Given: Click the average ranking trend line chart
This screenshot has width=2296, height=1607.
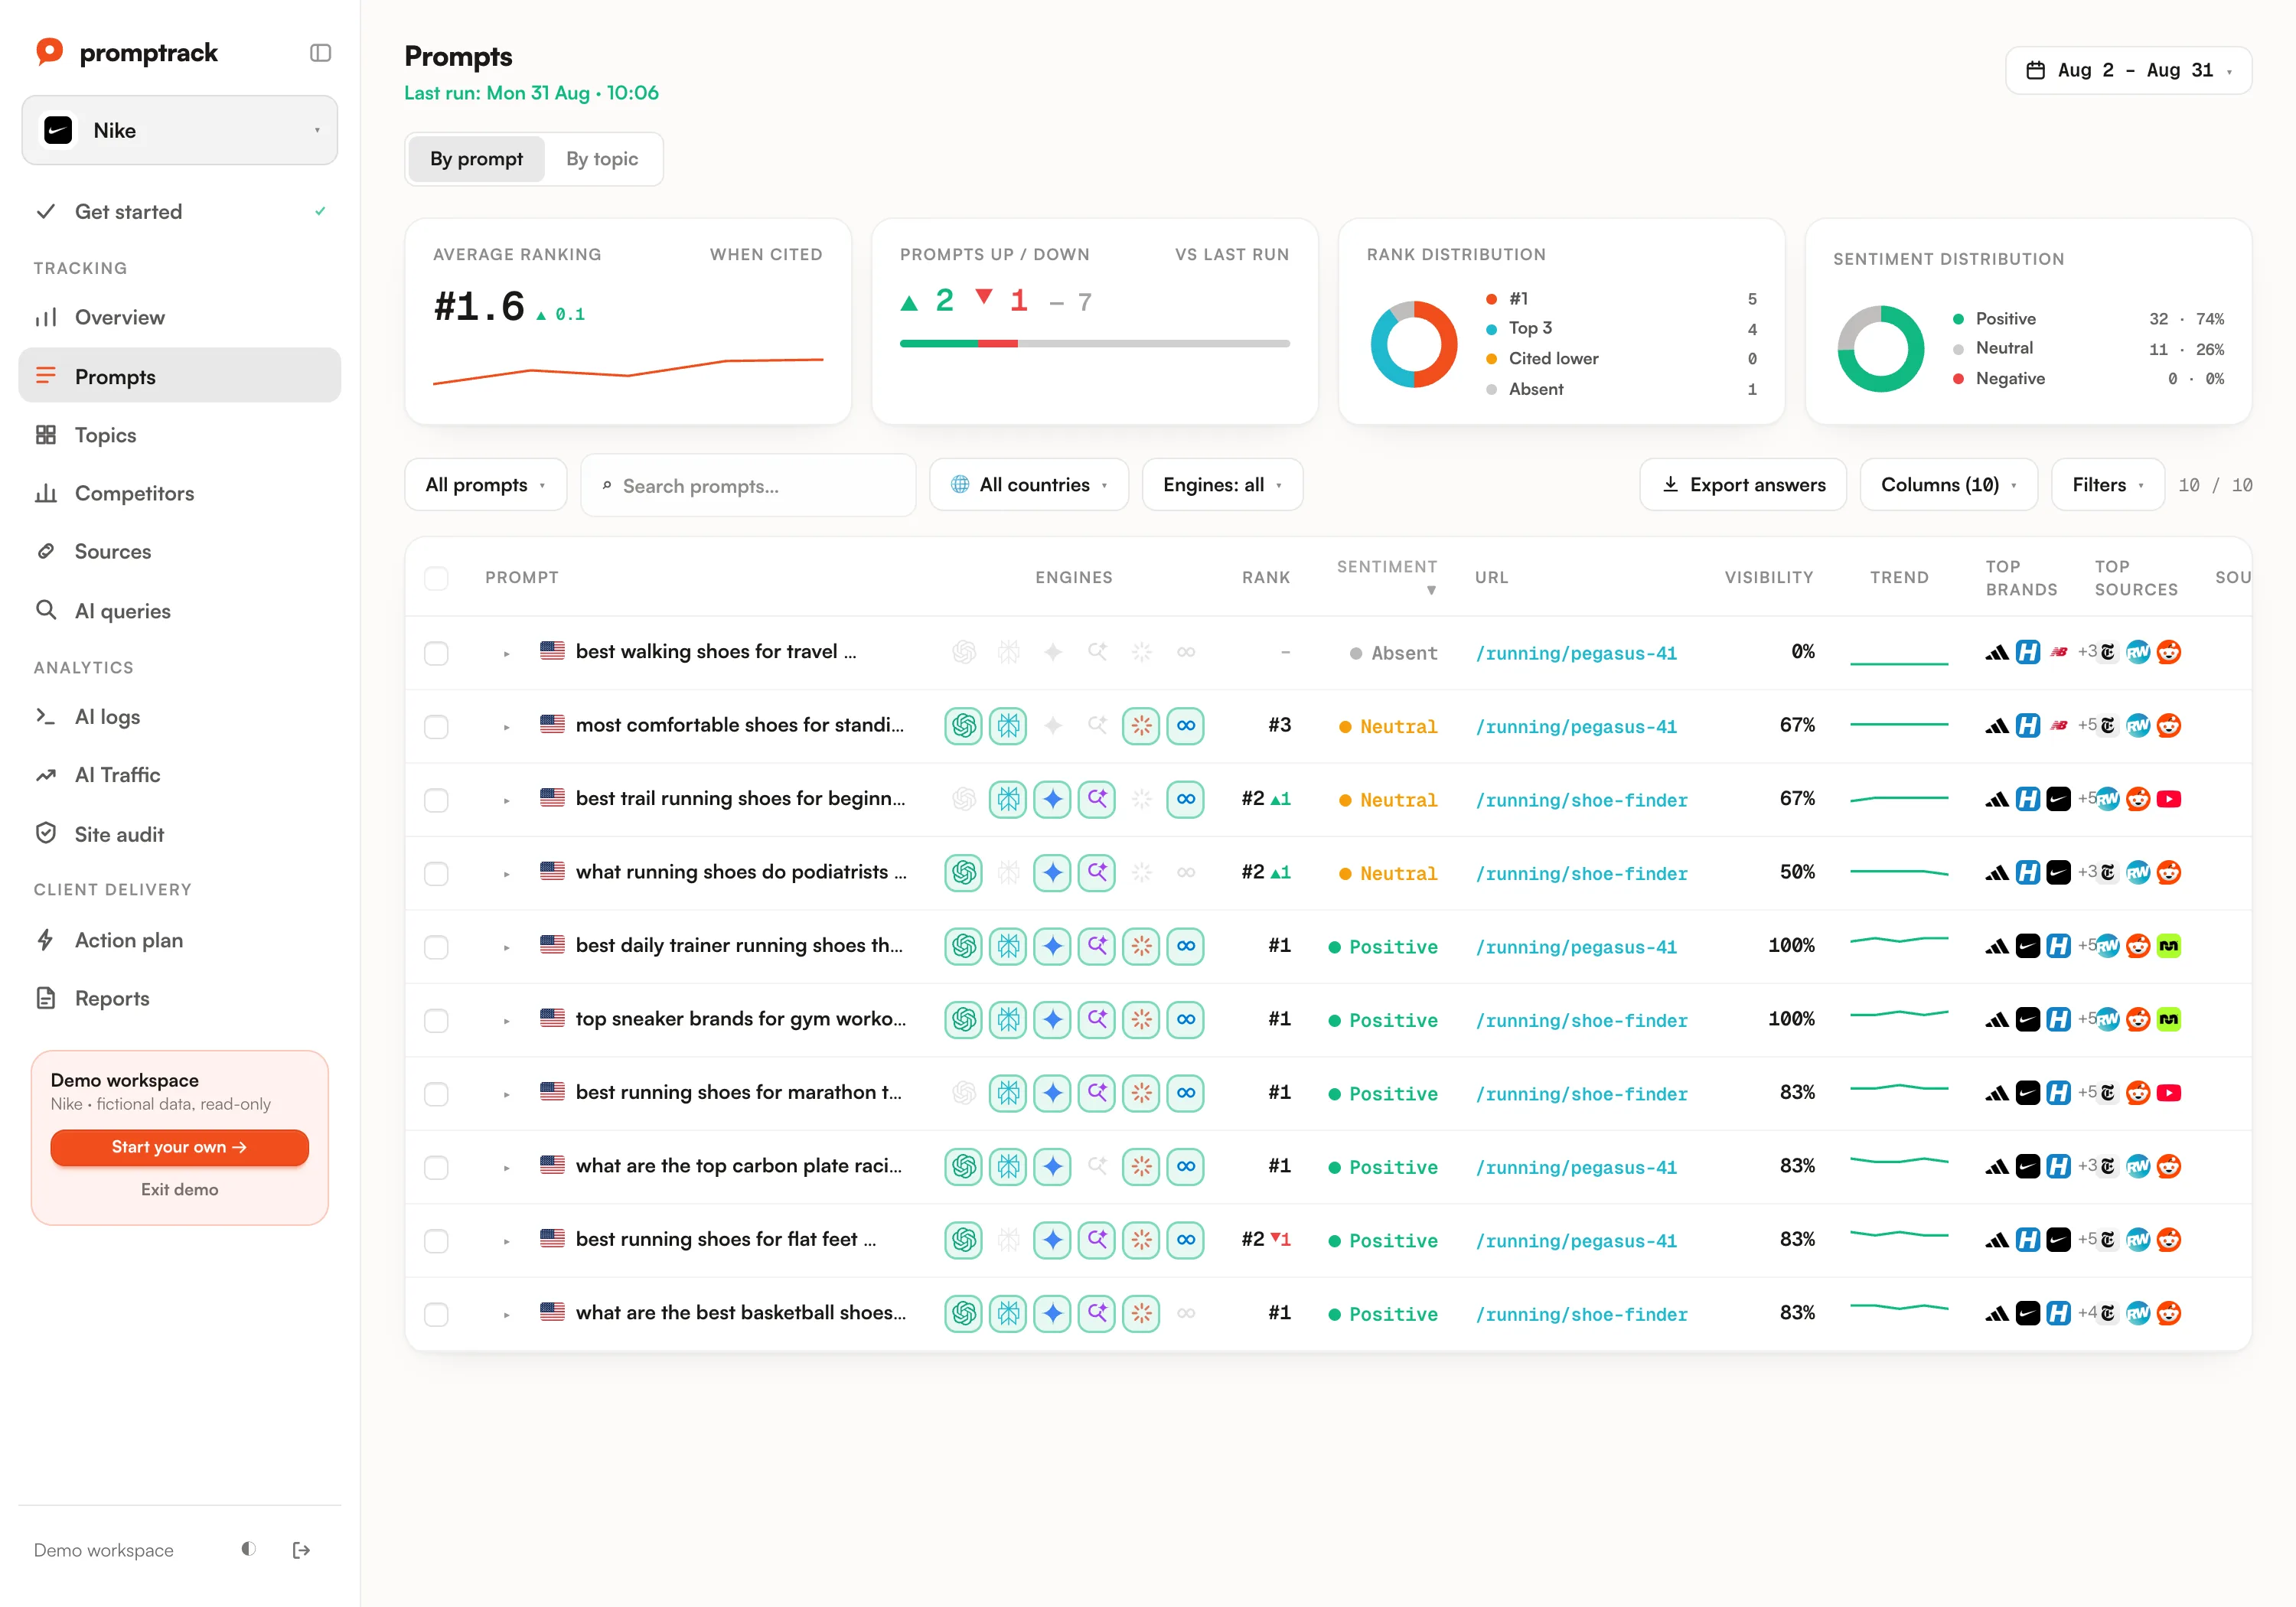Looking at the screenshot, I should click(x=628, y=371).
